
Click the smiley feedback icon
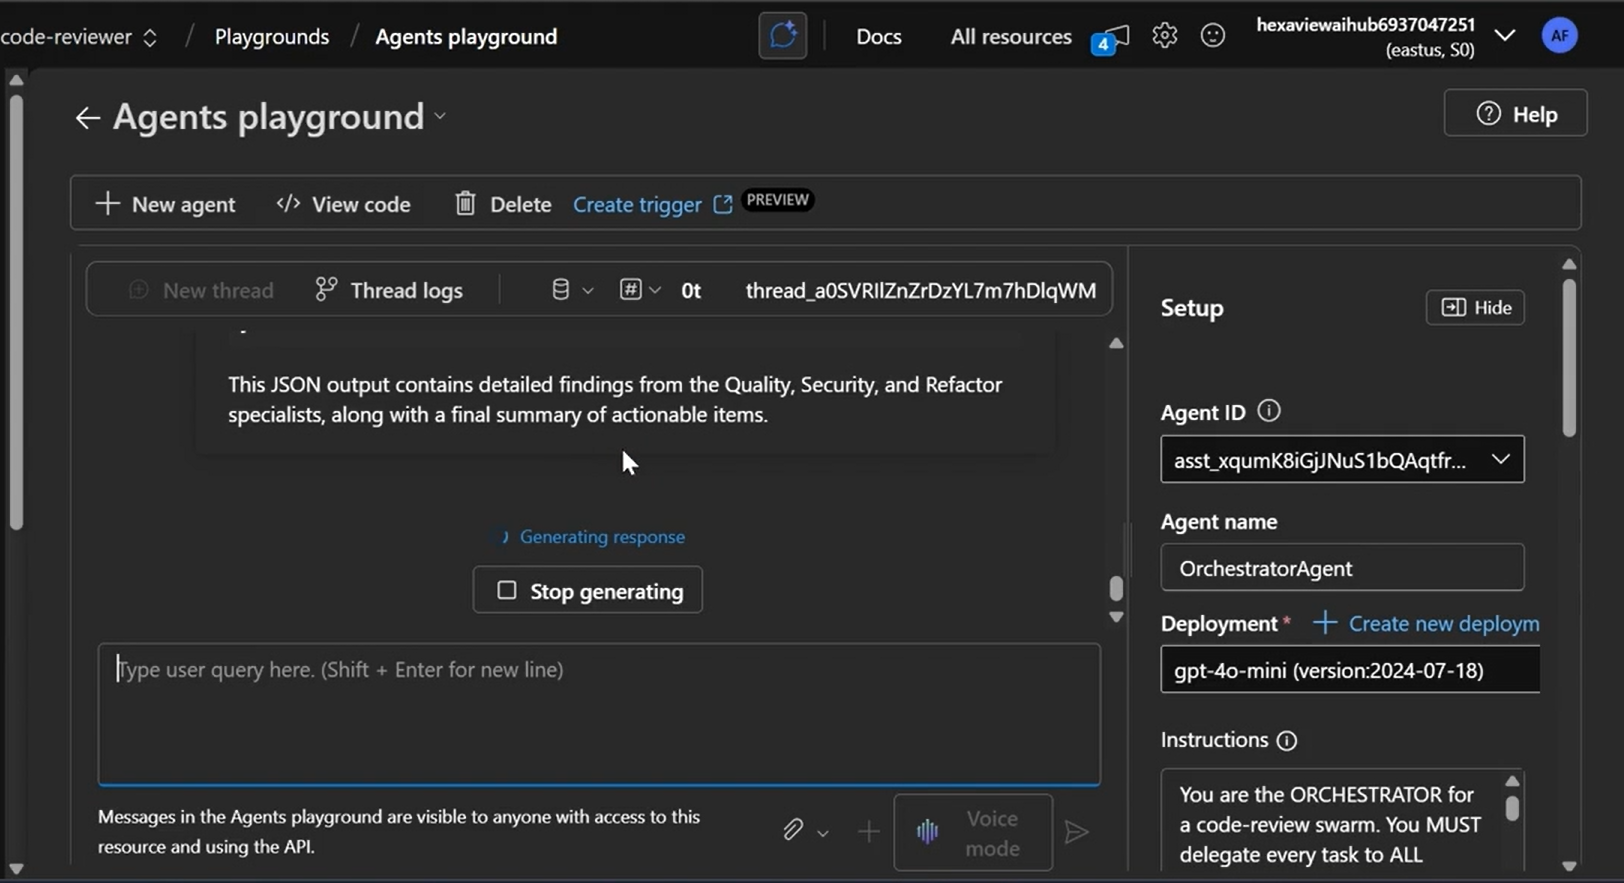1212,36
